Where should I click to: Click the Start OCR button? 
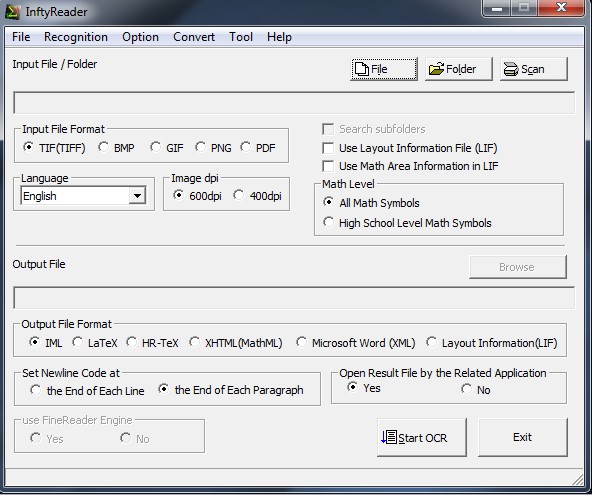pyautogui.click(x=422, y=437)
